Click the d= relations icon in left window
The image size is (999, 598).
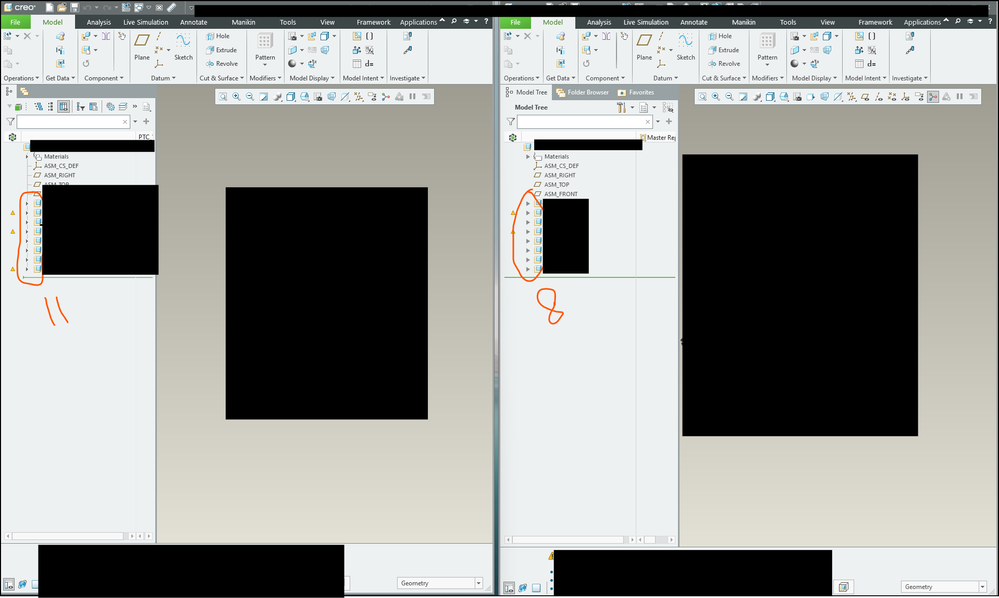369,64
